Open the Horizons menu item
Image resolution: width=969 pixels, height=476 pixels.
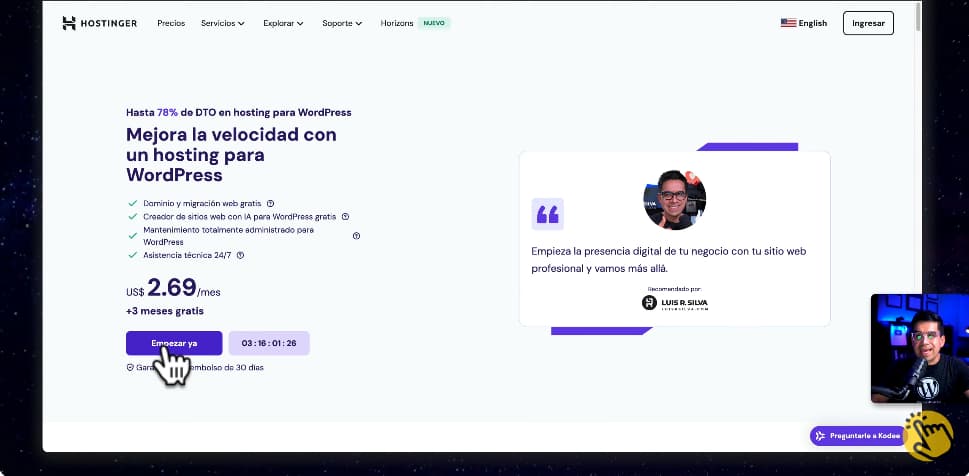coord(397,23)
